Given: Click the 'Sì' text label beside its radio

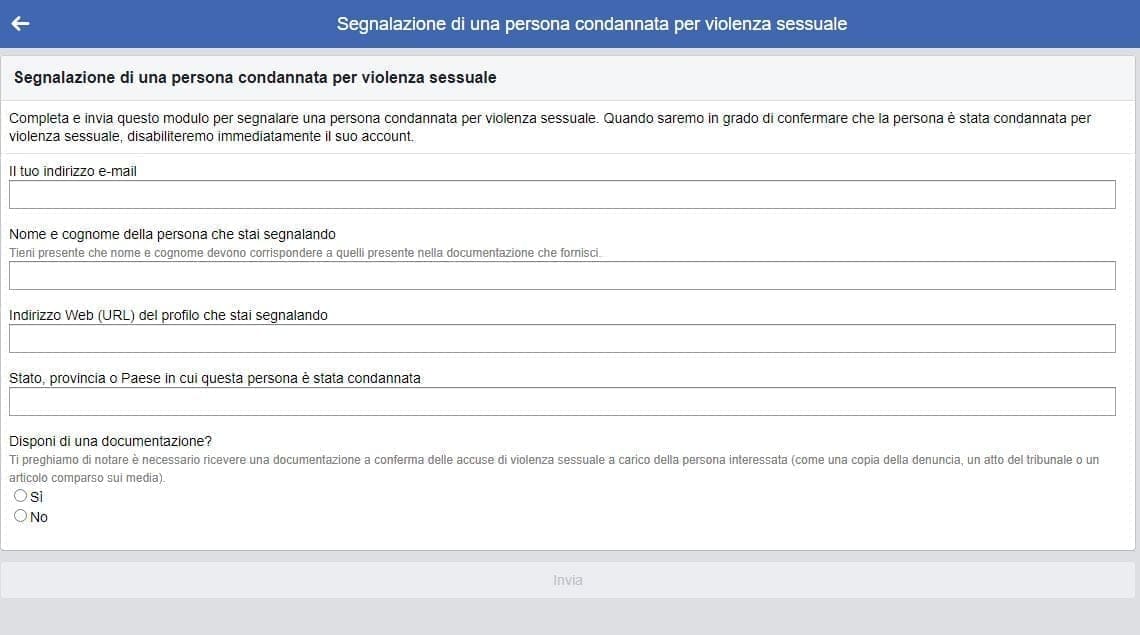Looking at the screenshot, I should 36,497.
